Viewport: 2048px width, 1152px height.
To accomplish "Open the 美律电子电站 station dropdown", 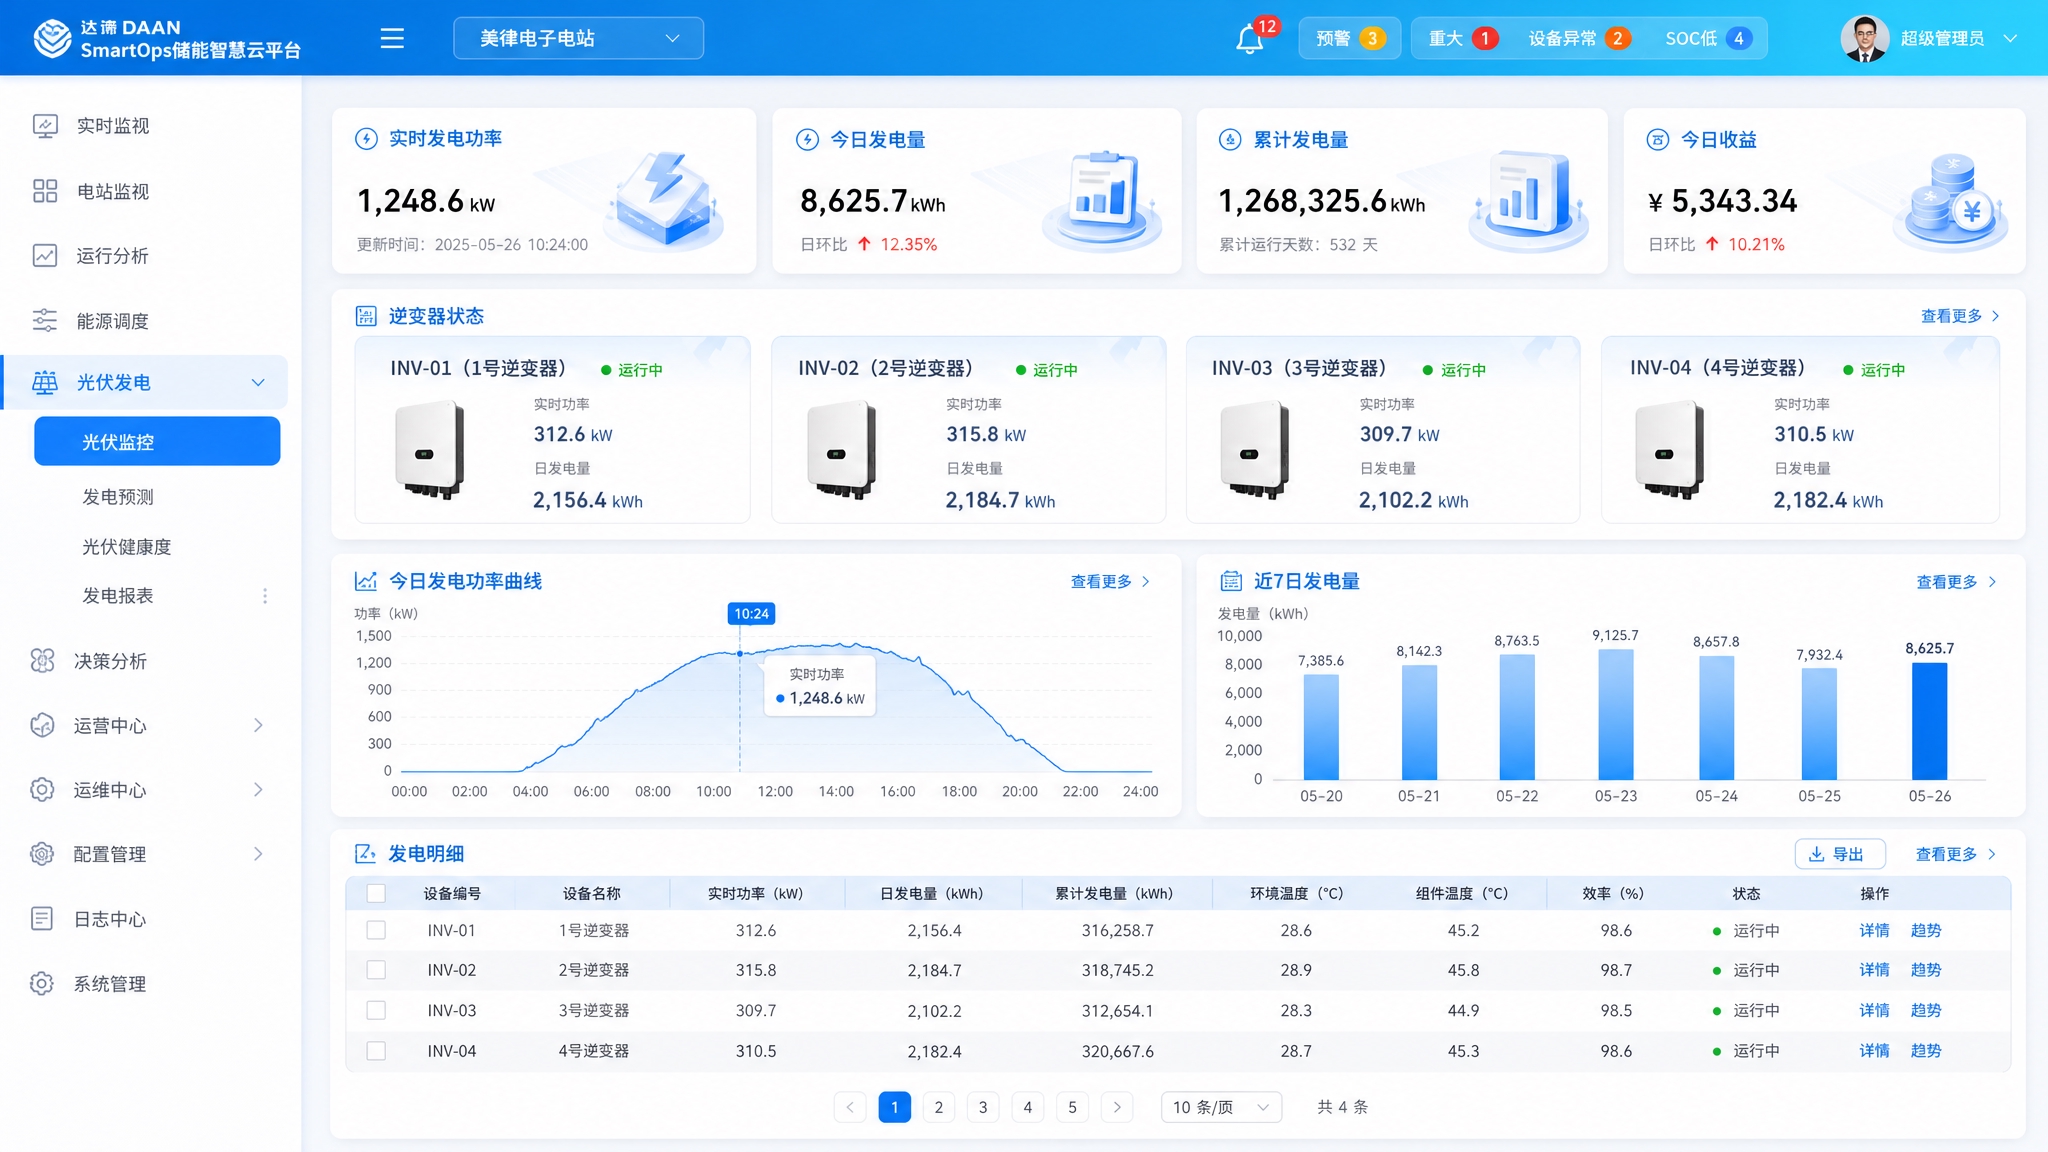I will [x=578, y=38].
